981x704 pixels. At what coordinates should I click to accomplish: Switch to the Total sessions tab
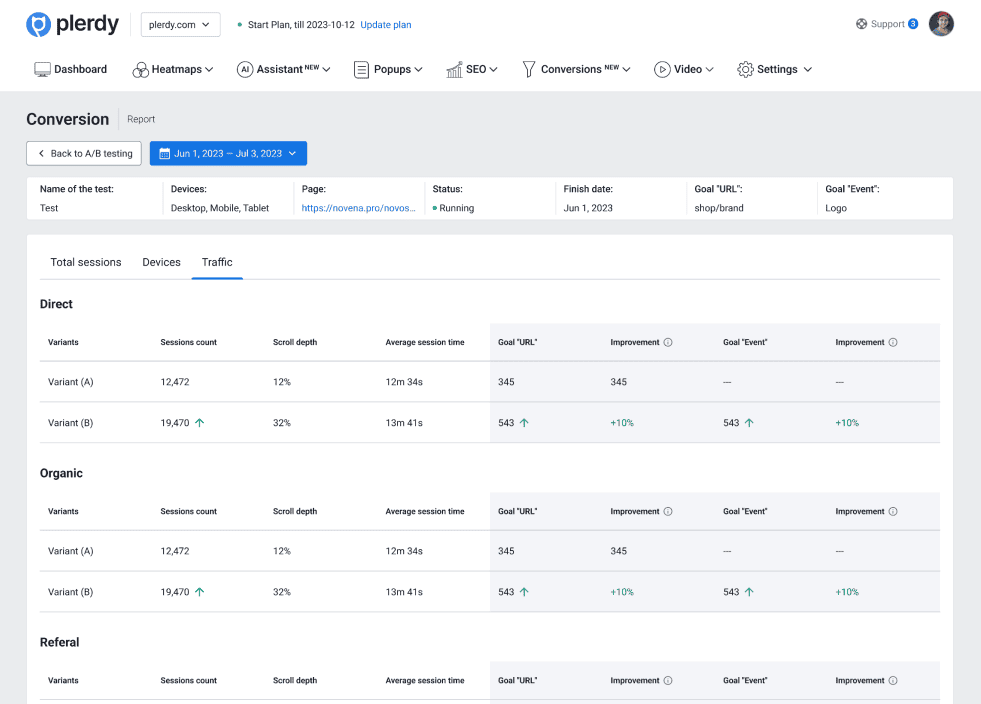[x=86, y=262]
